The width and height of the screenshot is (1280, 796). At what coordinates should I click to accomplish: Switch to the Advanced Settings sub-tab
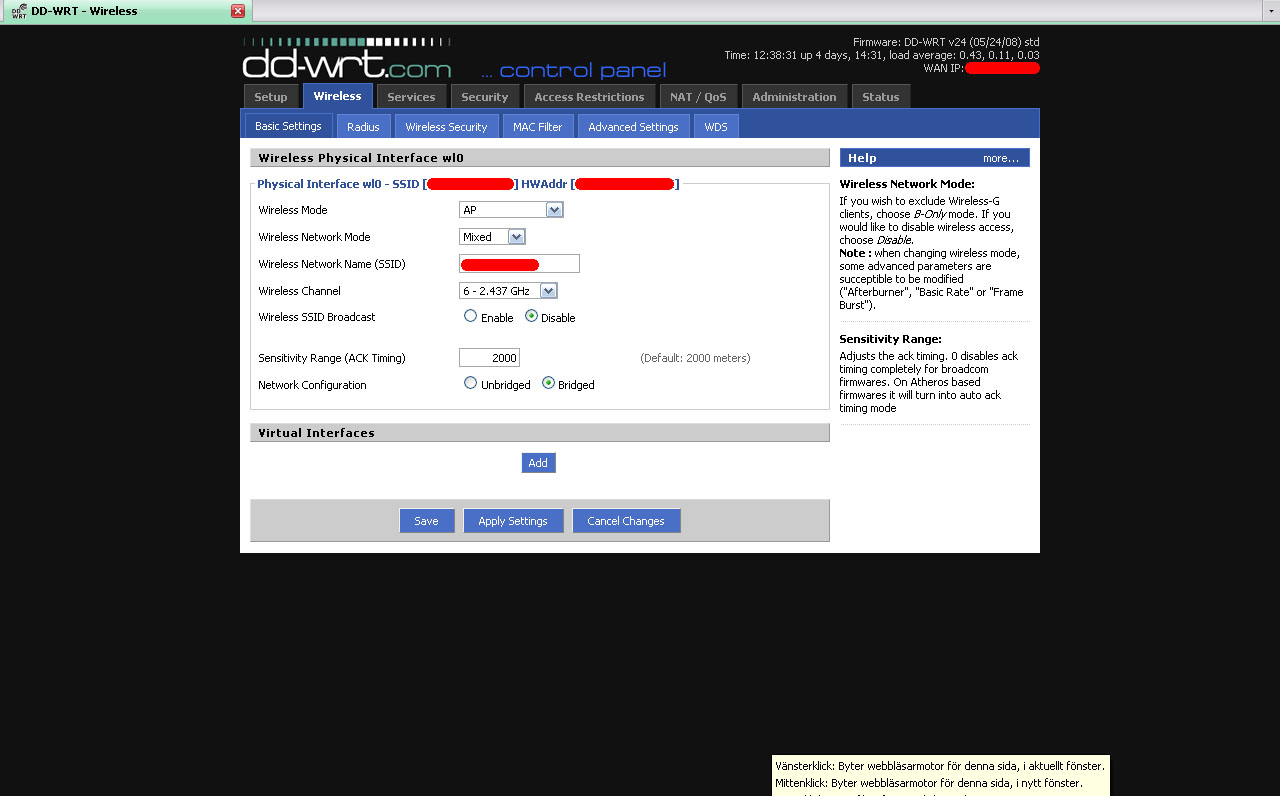click(633, 127)
